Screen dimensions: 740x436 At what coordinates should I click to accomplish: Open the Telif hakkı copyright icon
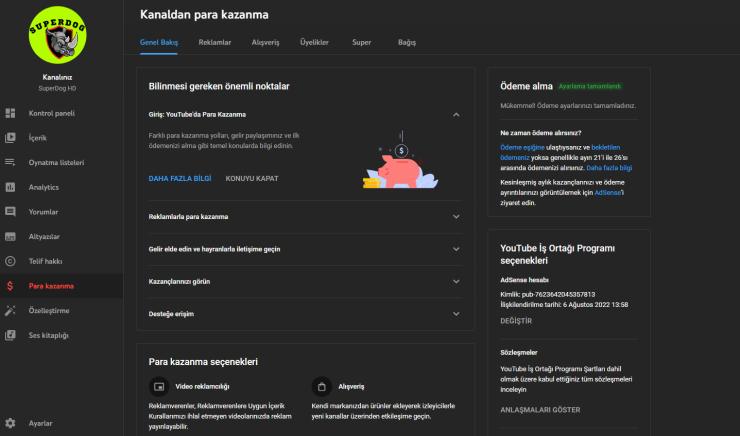pyautogui.click(x=10, y=261)
